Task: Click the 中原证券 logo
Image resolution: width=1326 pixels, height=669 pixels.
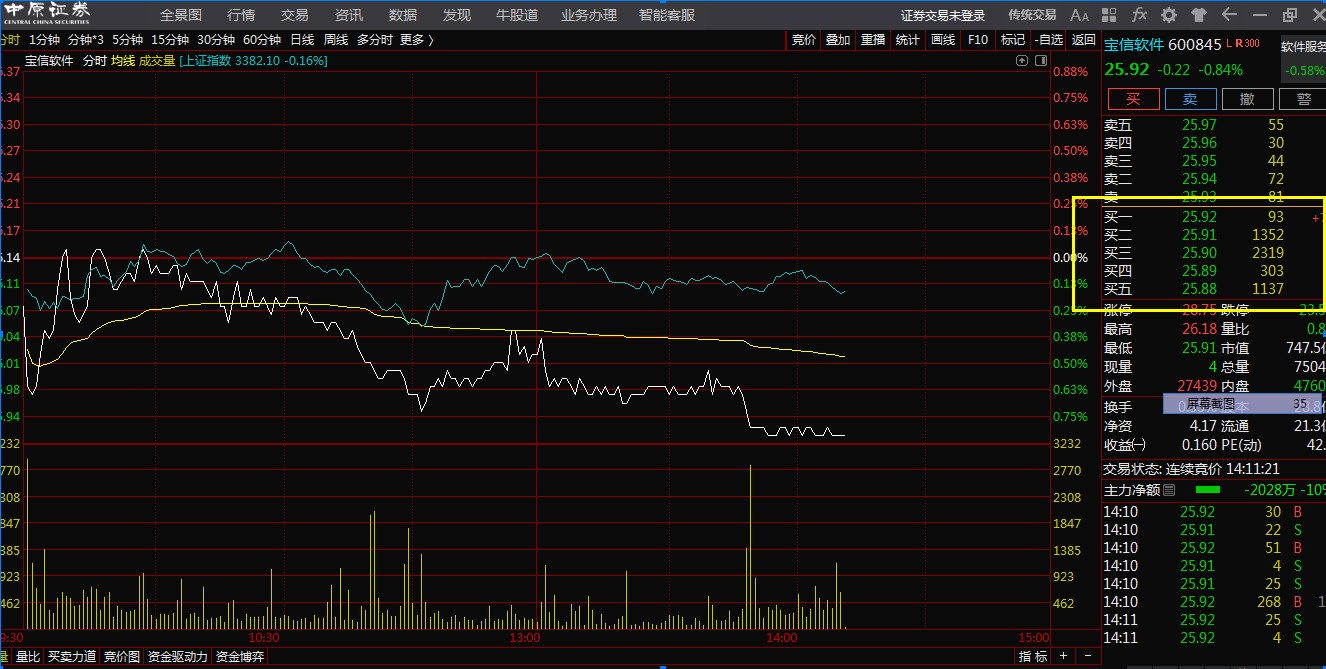Action: point(46,13)
